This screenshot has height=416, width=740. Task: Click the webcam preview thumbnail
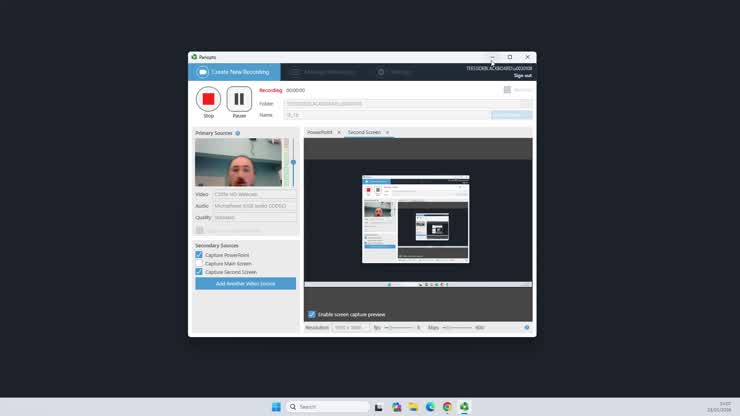click(x=238, y=162)
